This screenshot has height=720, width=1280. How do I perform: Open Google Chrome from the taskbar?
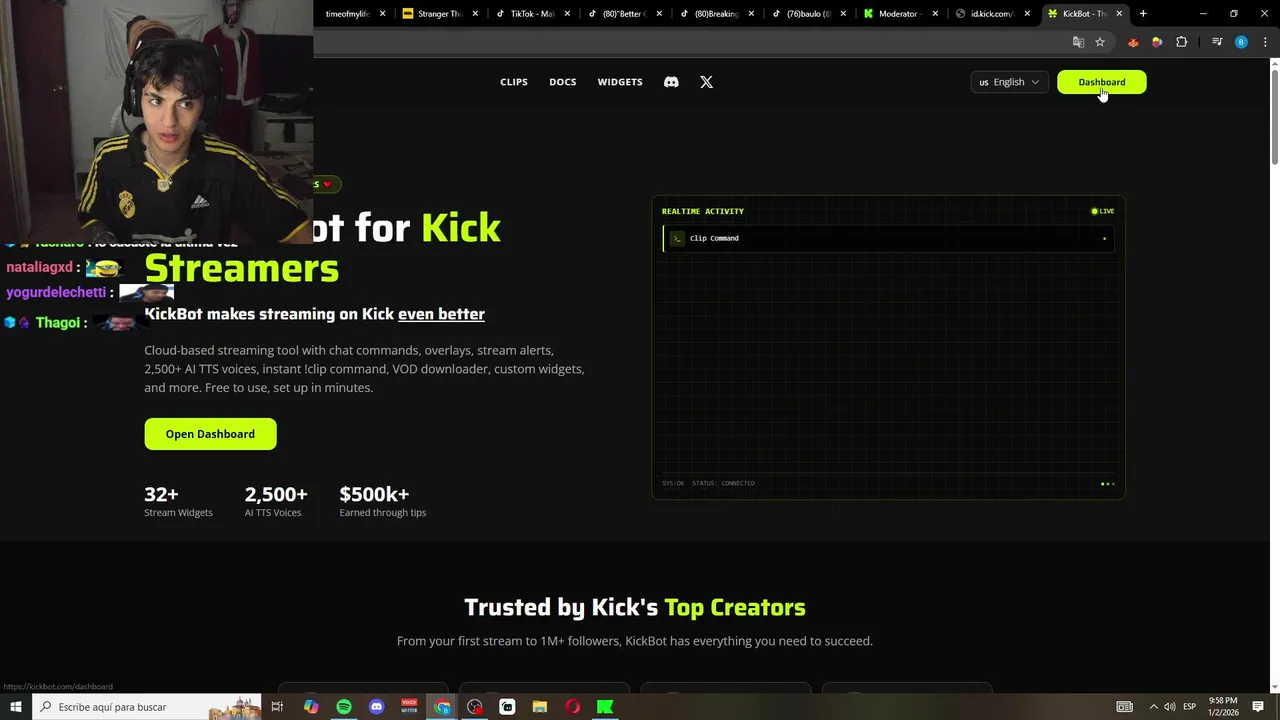[442, 707]
